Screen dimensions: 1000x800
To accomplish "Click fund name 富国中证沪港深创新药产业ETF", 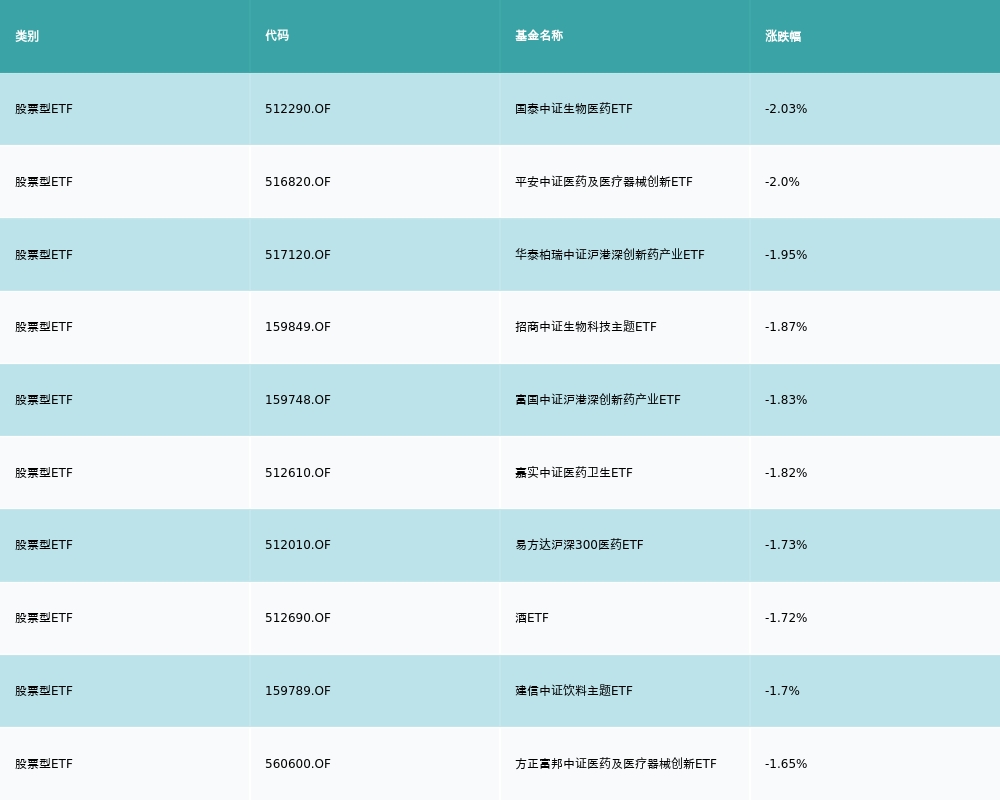I will coord(598,400).
